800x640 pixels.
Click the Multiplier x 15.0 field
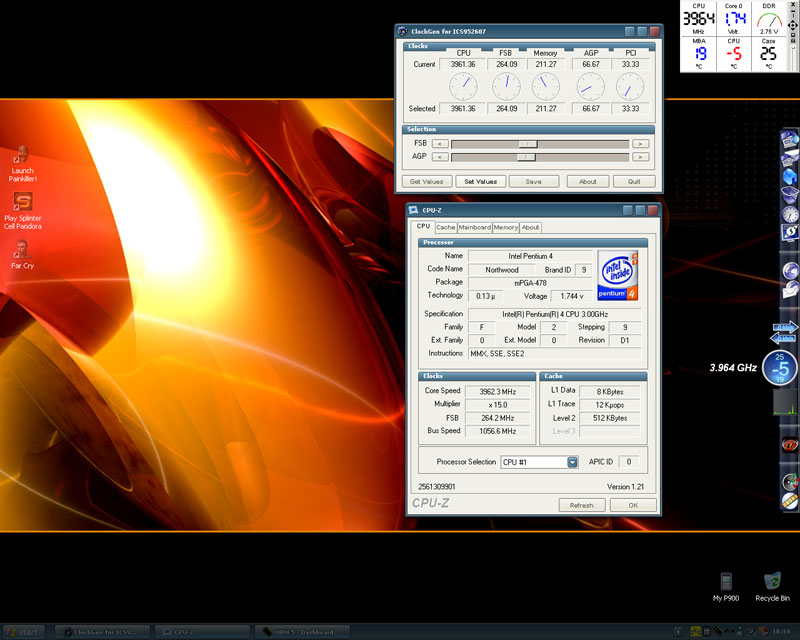click(497, 405)
